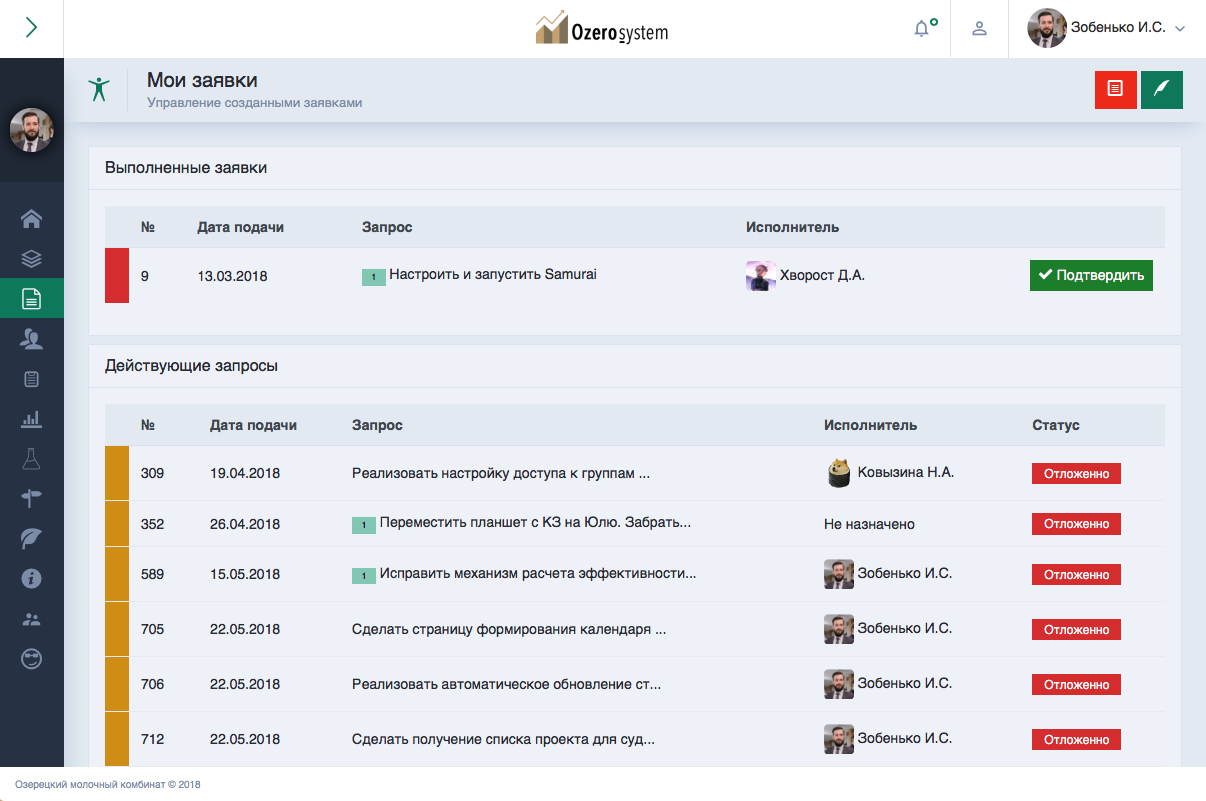Open the info circle sidebar icon
This screenshot has height=801, width=1206.
(x=31, y=578)
